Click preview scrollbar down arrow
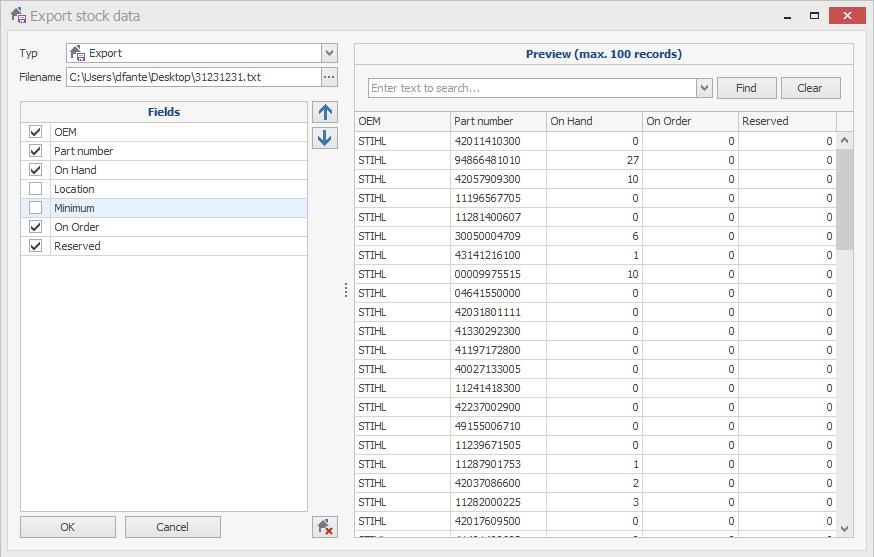The image size is (874, 557). [844, 529]
